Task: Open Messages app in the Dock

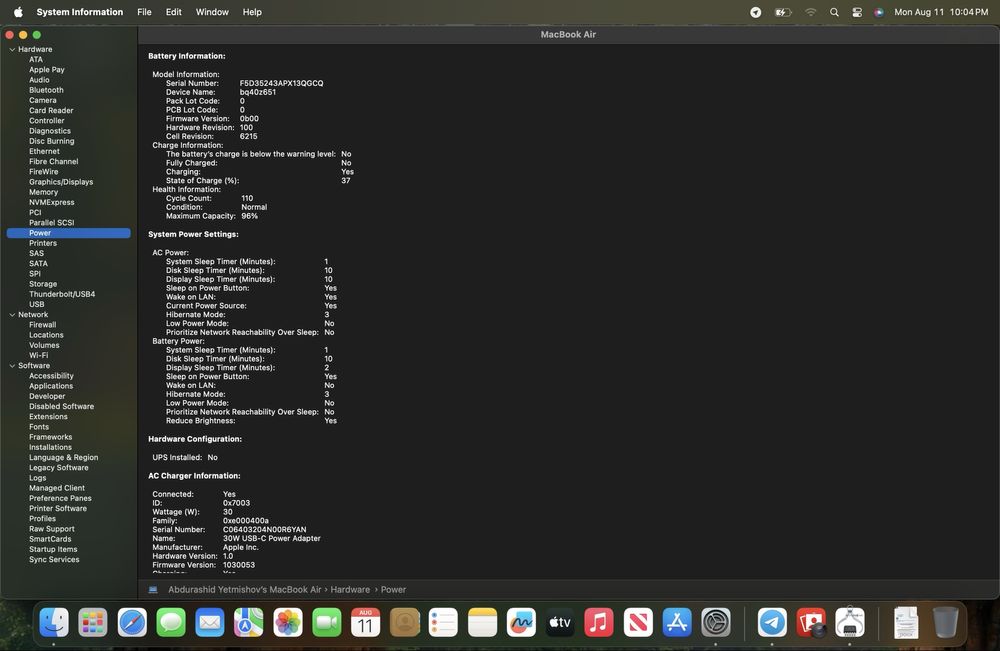Action: pos(171,622)
